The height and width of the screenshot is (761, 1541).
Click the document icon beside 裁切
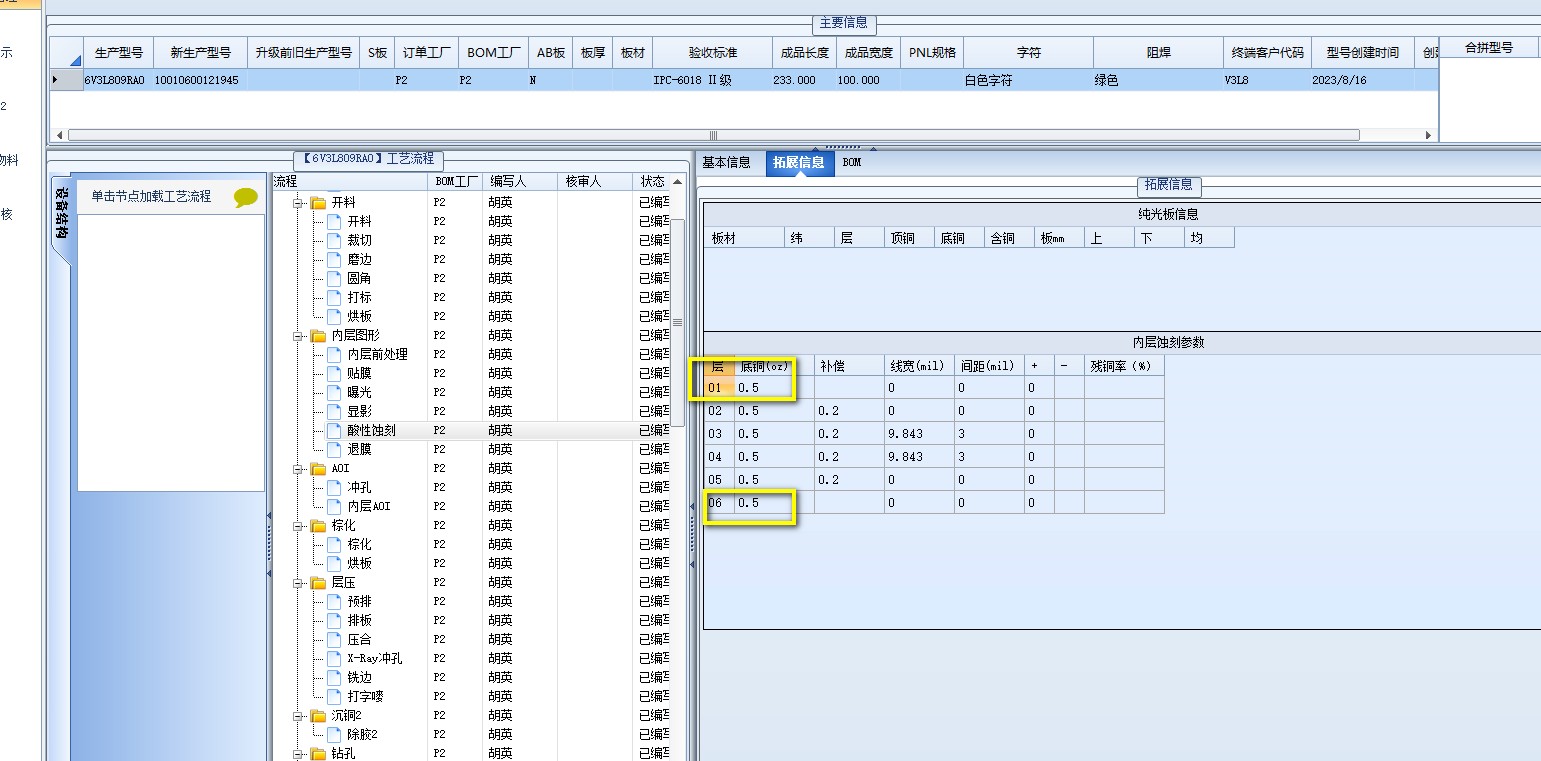(x=334, y=241)
